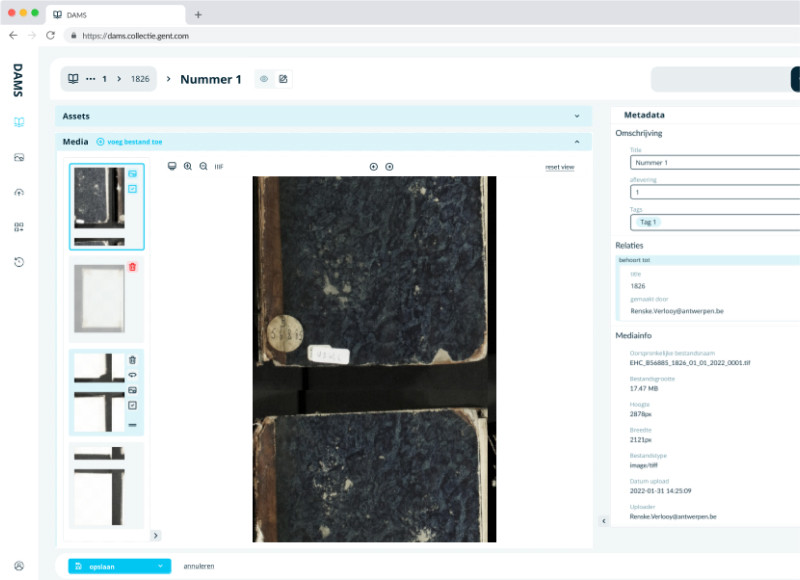Reload the browser page
The width and height of the screenshot is (800, 580).
click(50, 35)
